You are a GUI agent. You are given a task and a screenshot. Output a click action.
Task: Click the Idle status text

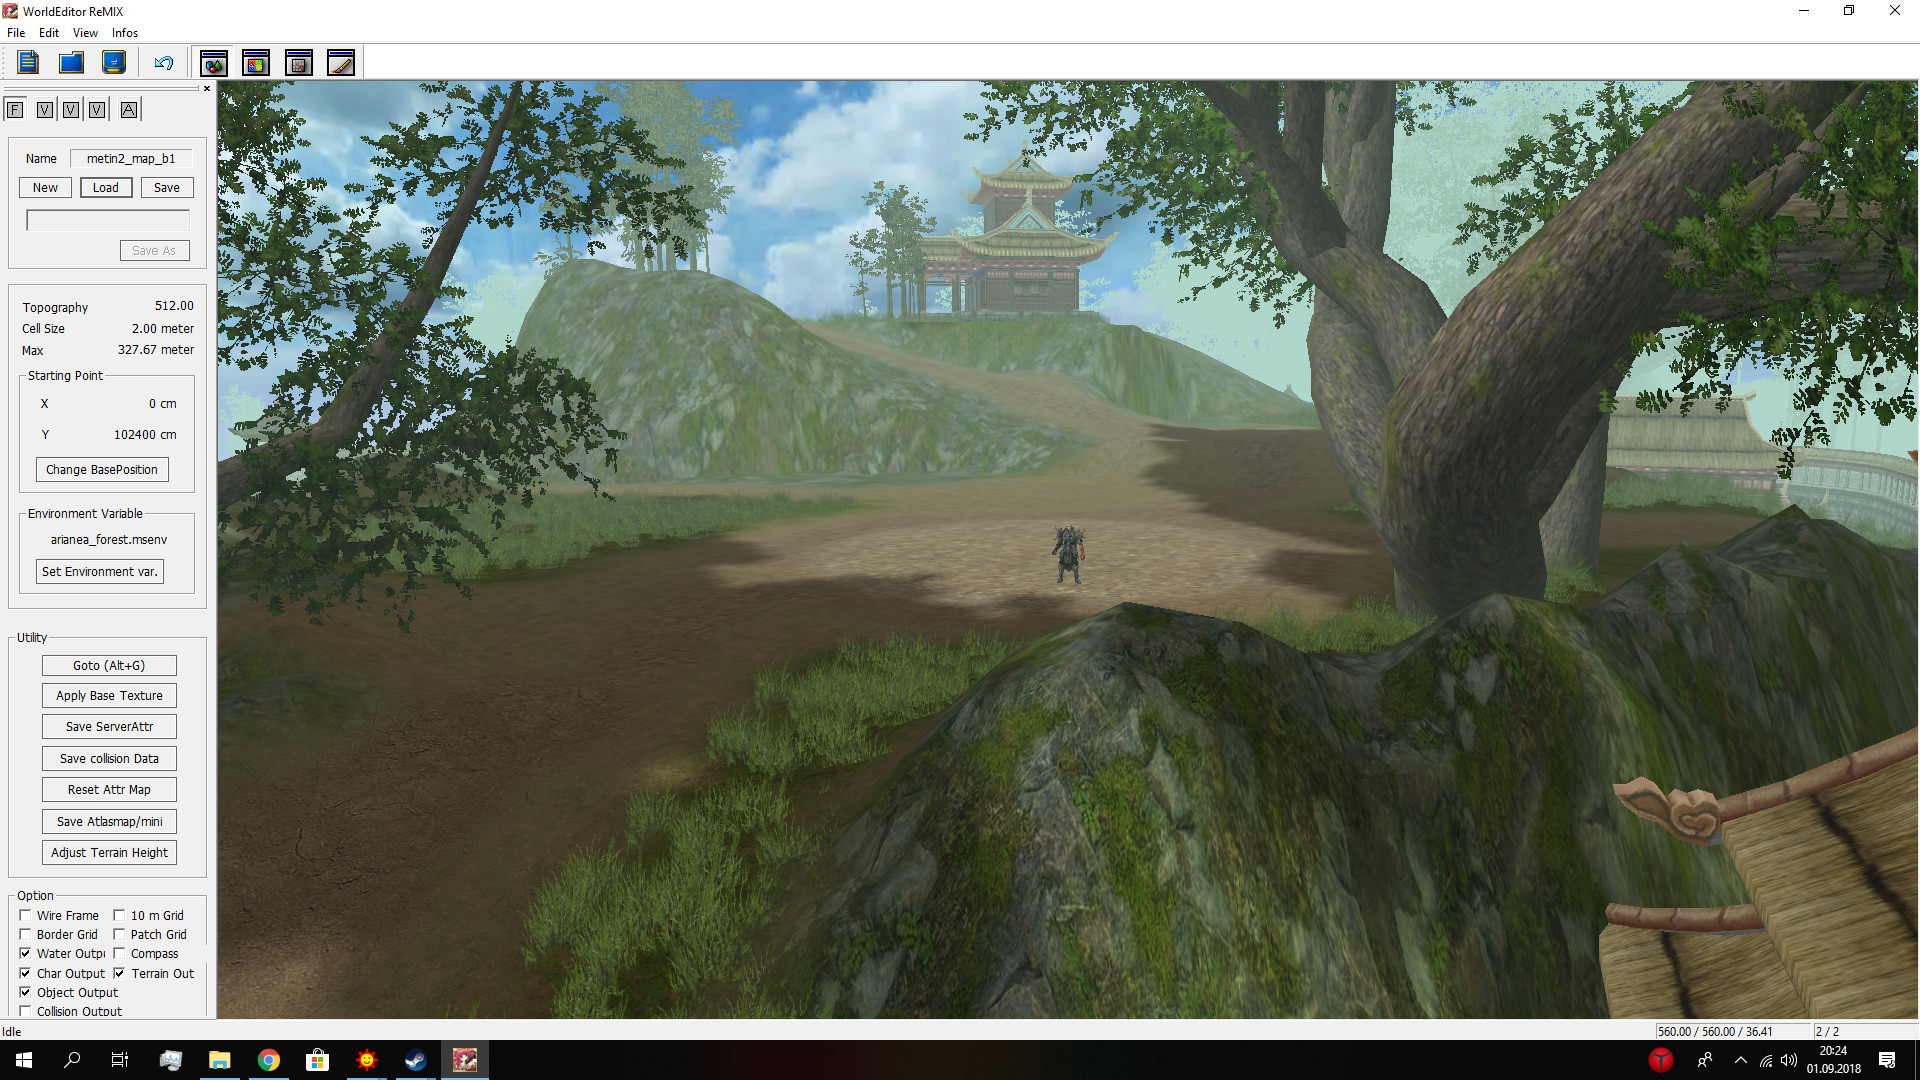(12, 1031)
